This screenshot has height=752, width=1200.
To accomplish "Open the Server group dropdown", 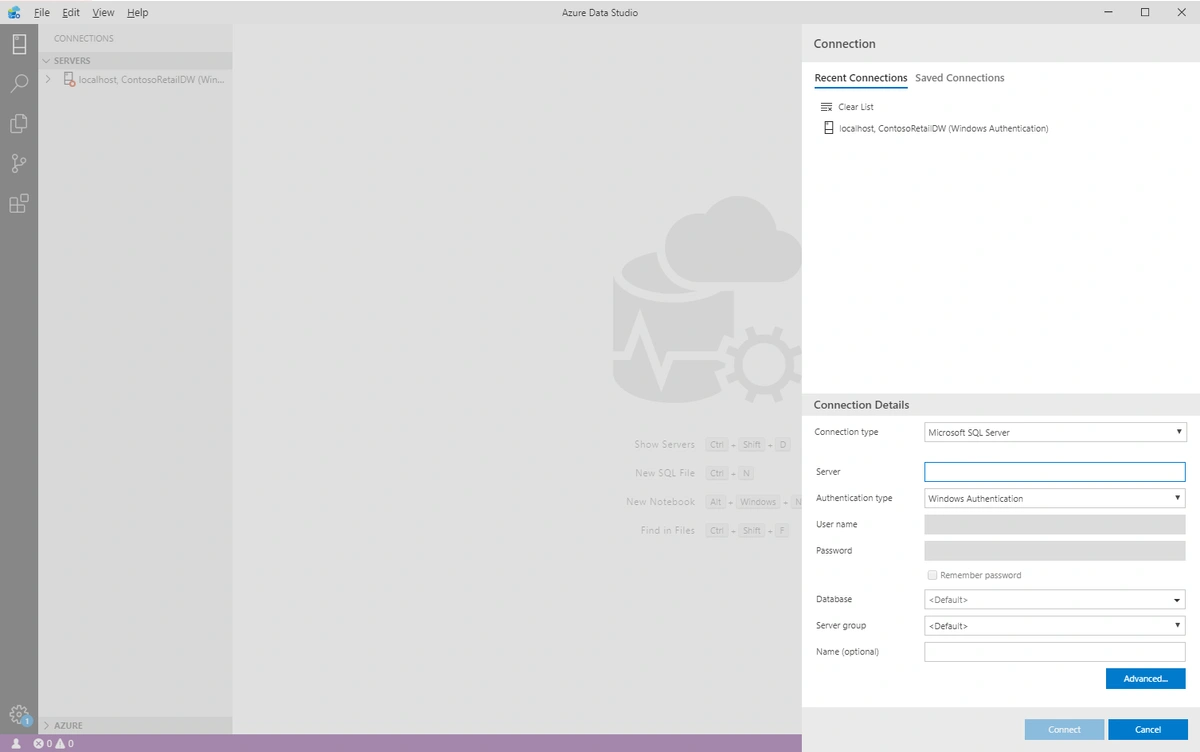I will pyautogui.click(x=1055, y=626).
